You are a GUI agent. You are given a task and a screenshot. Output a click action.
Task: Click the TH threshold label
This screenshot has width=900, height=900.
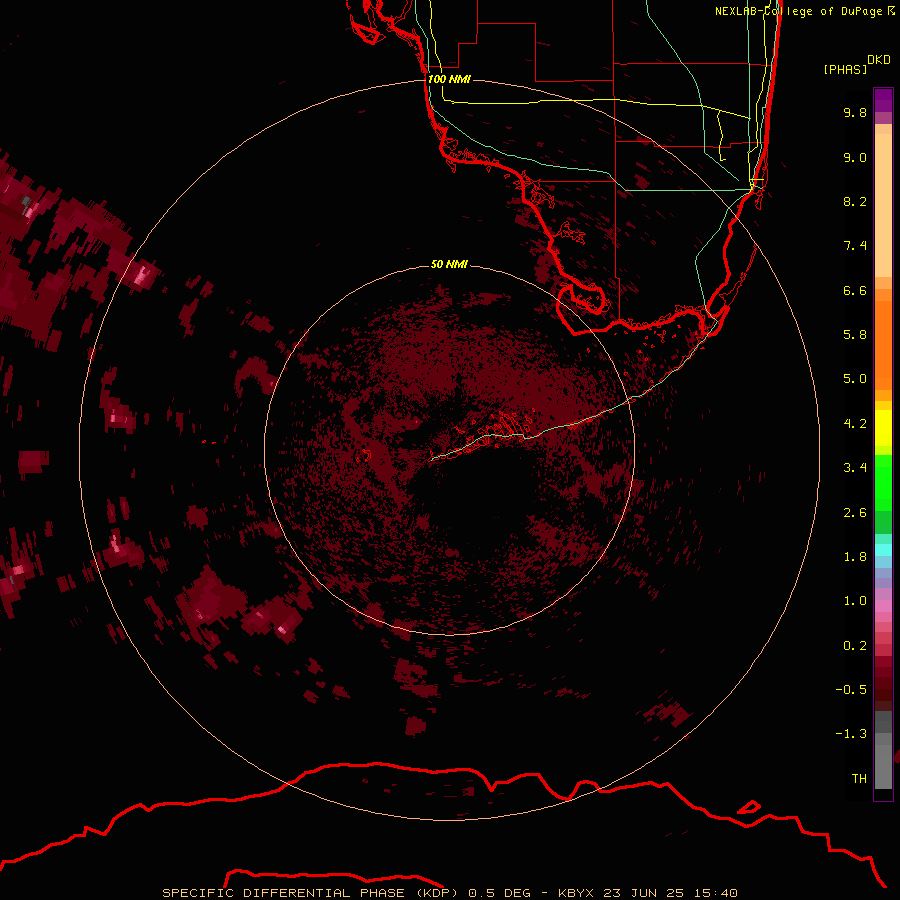coord(859,779)
